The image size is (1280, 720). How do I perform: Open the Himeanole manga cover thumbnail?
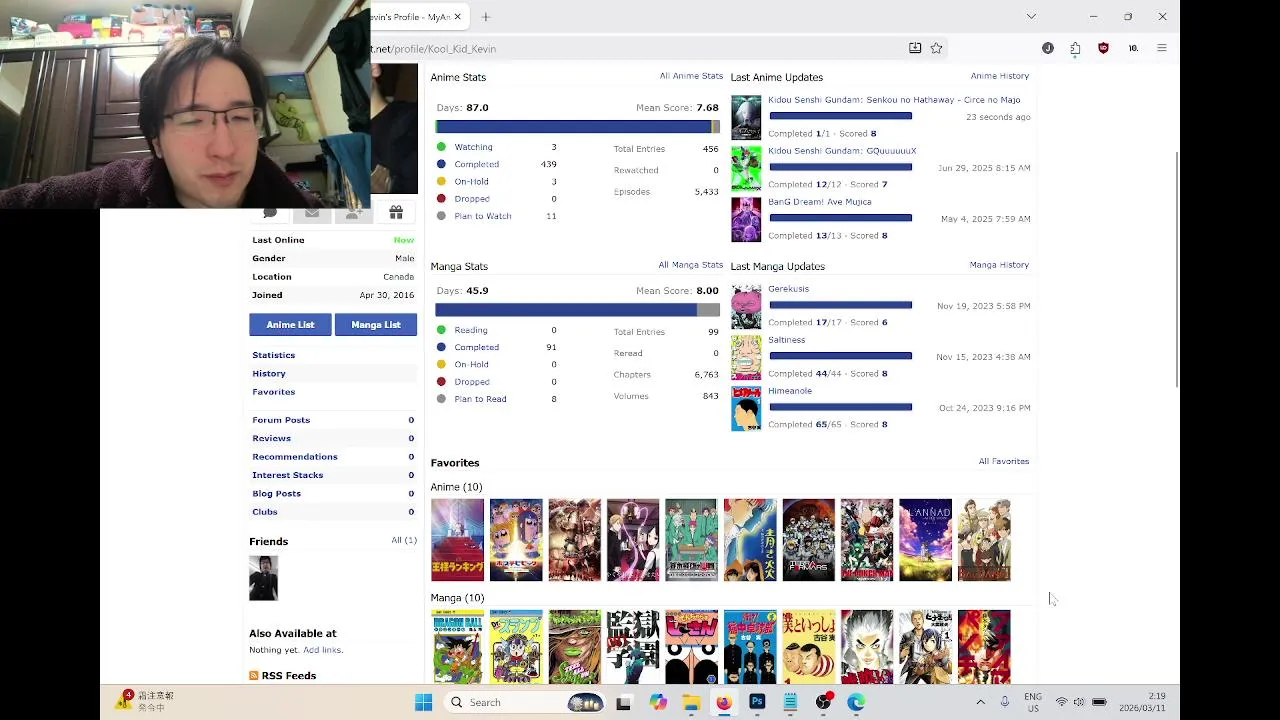(x=746, y=408)
